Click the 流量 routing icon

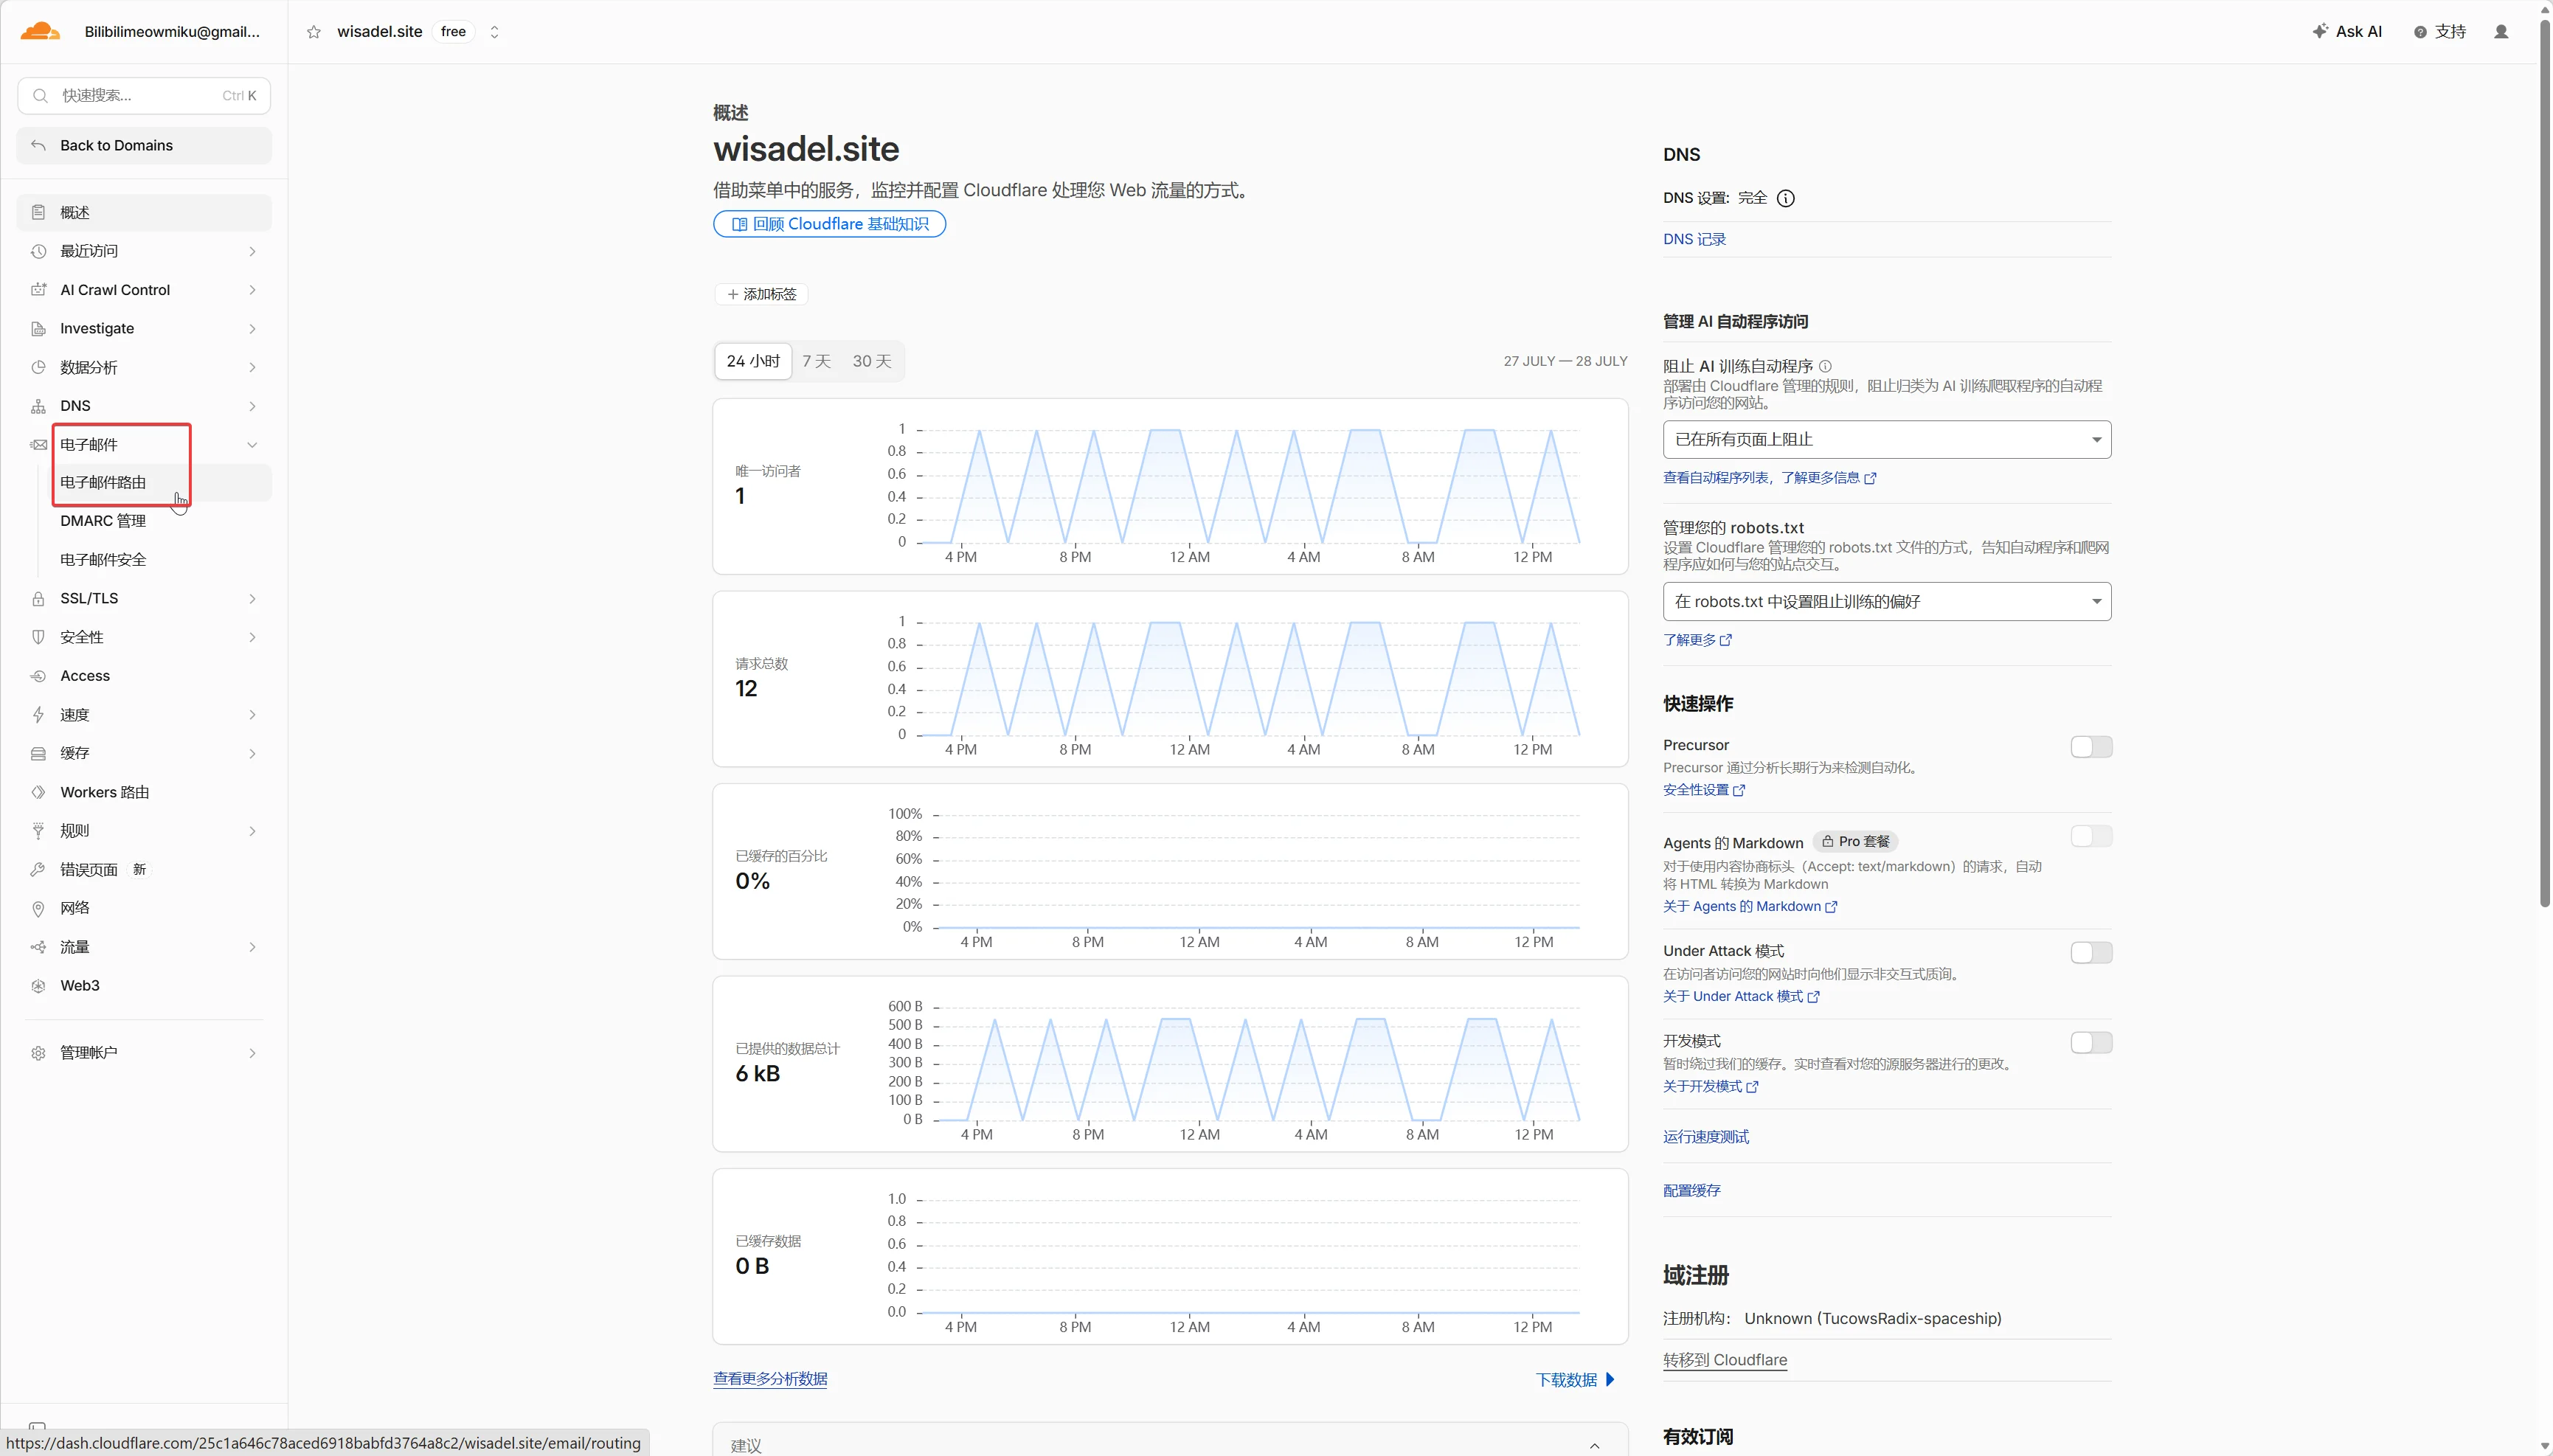38,947
